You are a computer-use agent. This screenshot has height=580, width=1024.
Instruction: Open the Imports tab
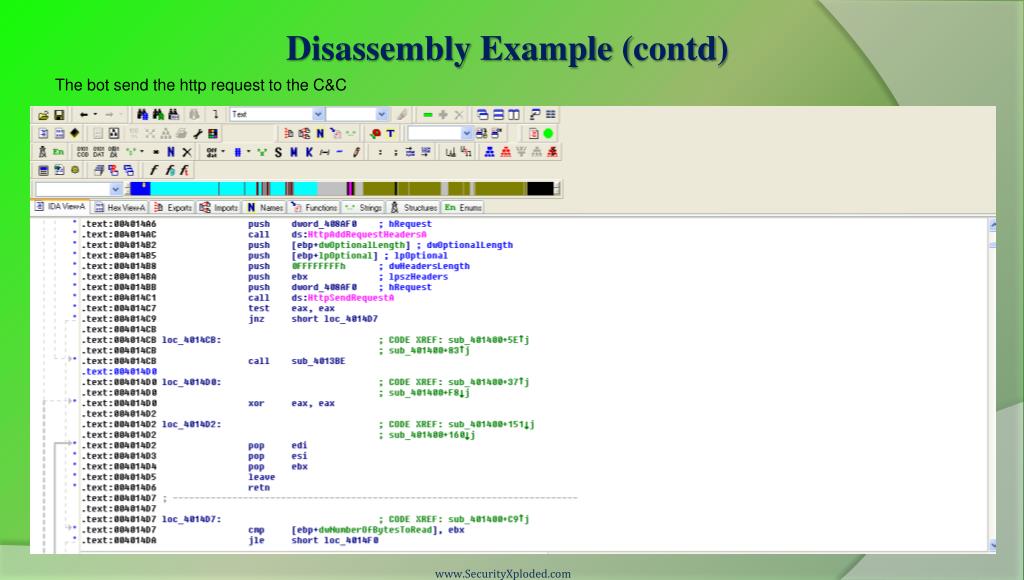219,208
